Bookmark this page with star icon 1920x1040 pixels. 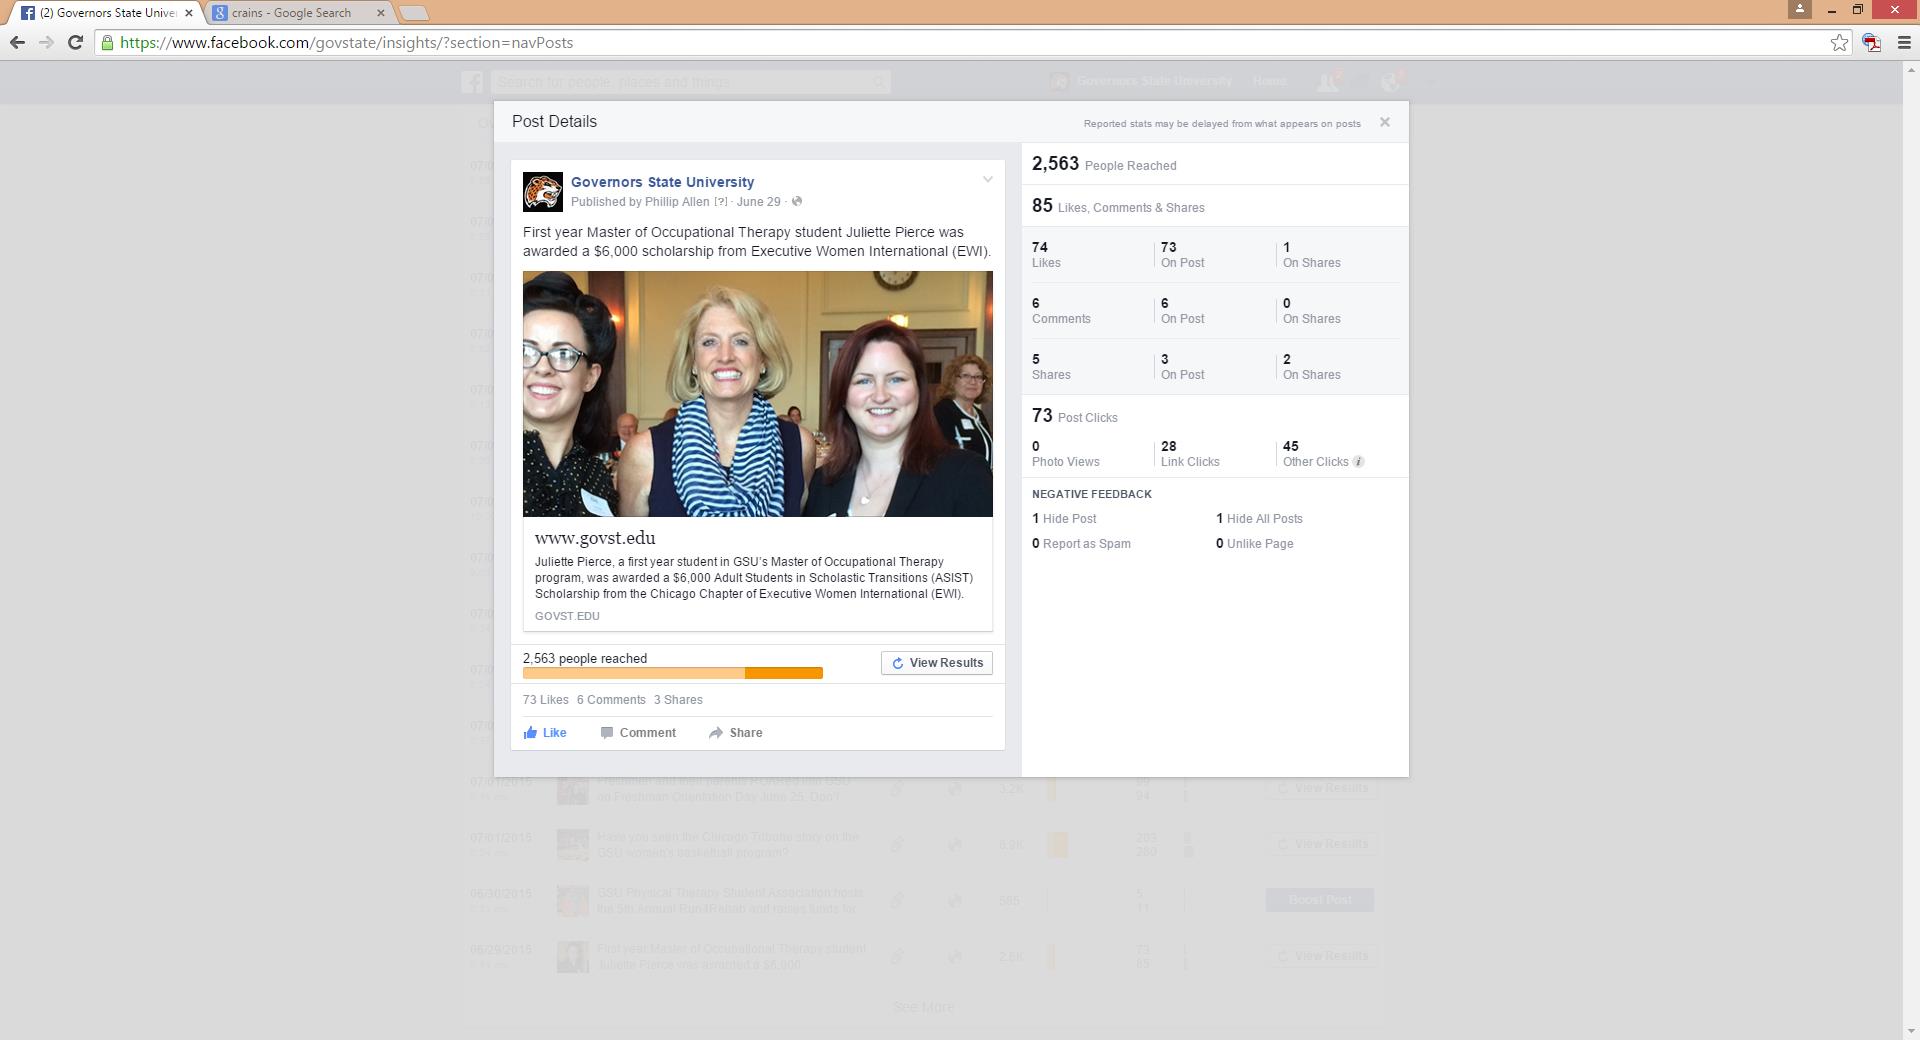click(x=1839, y=42)
